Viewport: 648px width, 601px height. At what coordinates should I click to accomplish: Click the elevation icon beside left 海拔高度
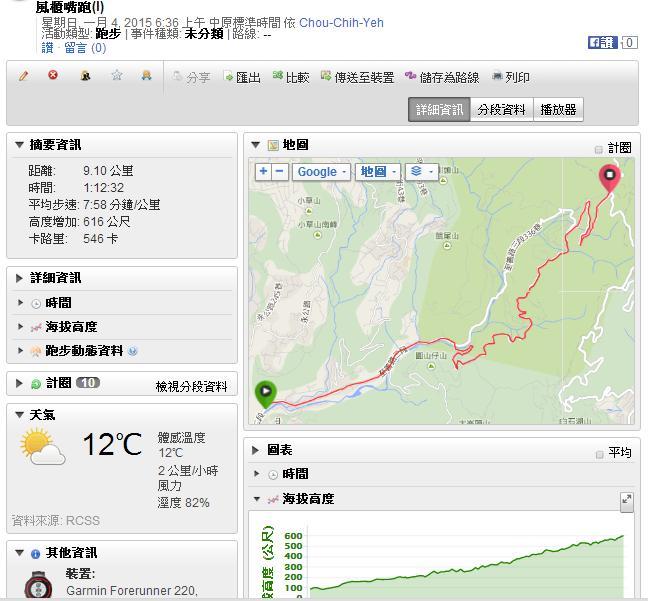tap(36, 327)
